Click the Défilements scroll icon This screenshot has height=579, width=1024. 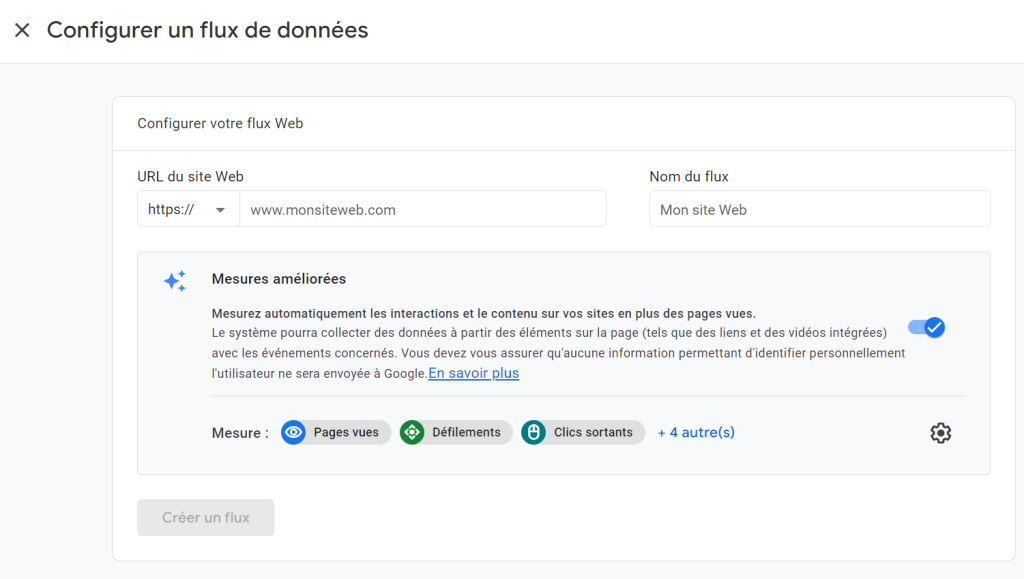click(412, 432)
